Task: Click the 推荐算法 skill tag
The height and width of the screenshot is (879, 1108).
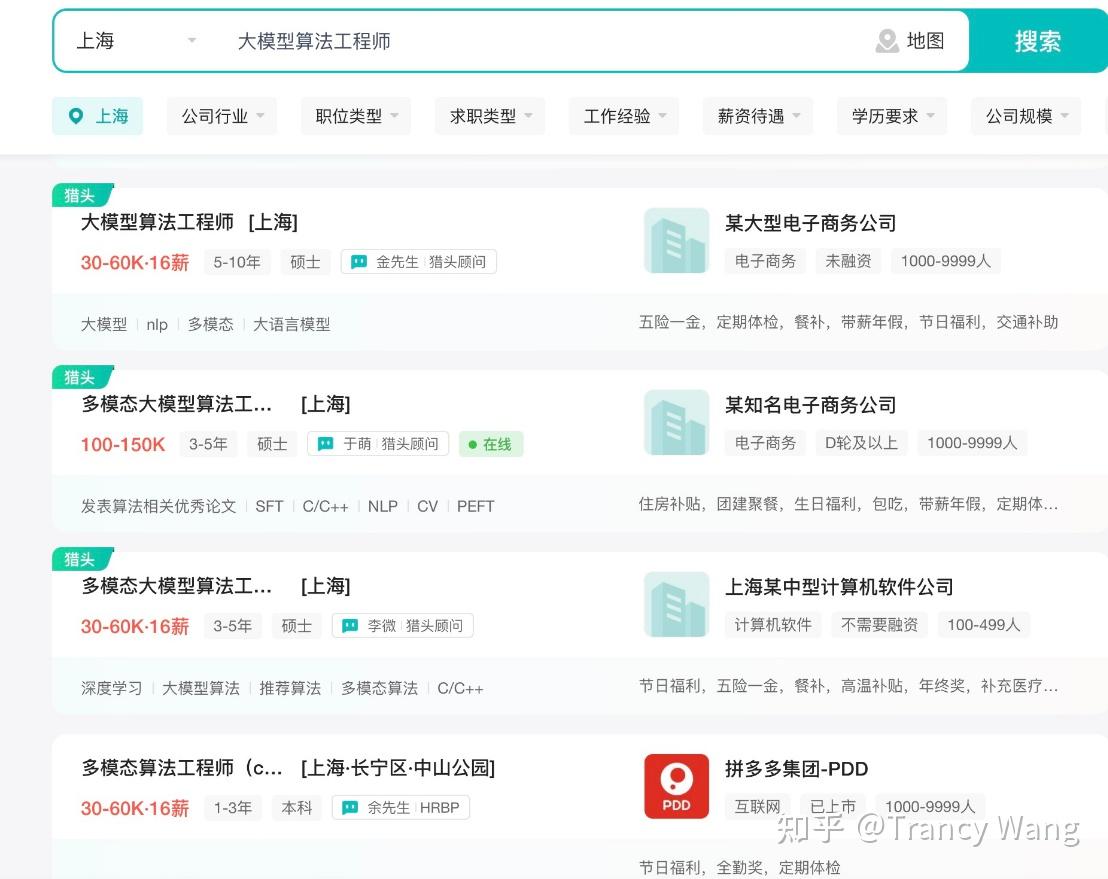Action: coord(290,688)
